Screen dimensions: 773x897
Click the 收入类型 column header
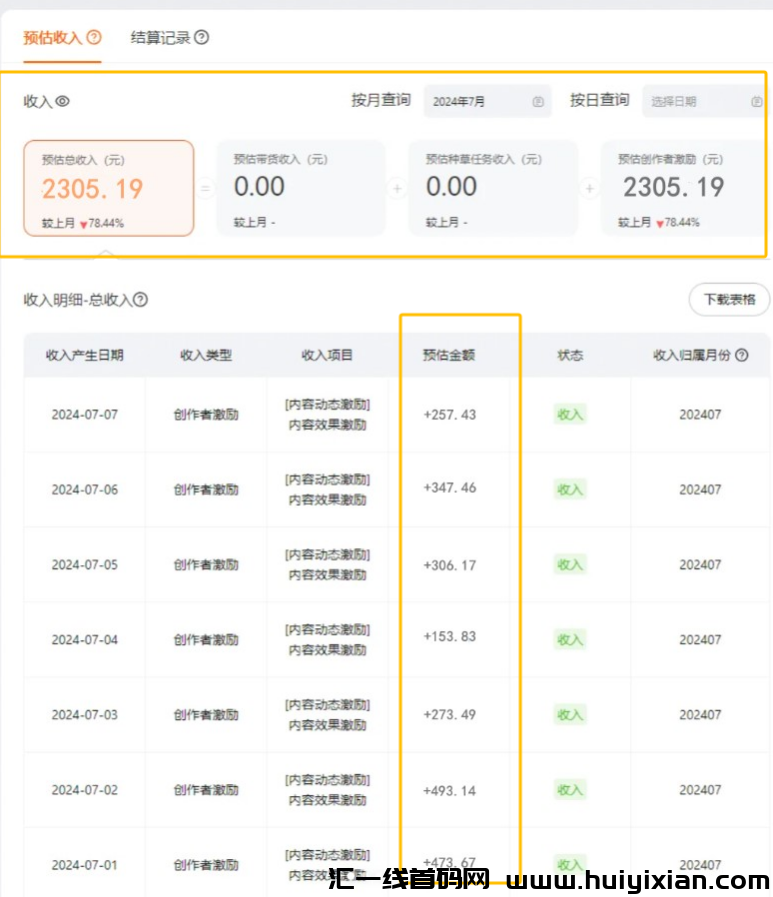point(206,355)
